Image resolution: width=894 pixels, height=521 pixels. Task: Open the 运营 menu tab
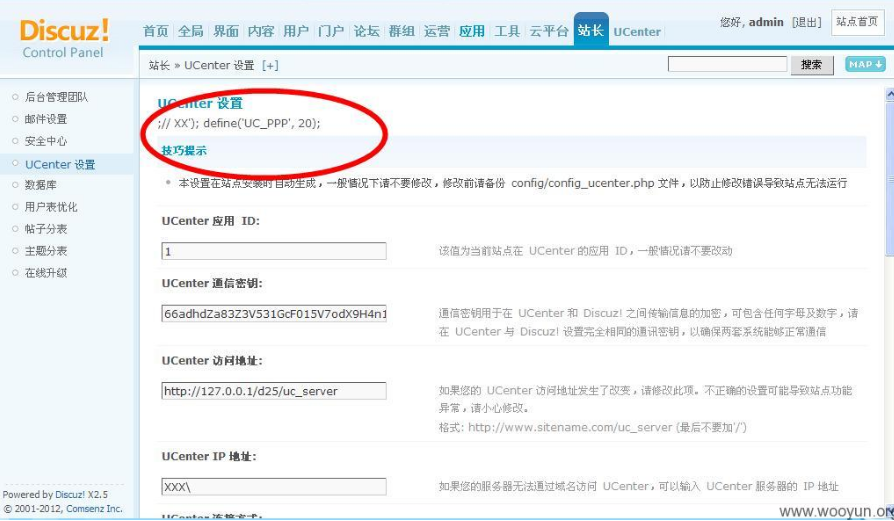(437, 31)
